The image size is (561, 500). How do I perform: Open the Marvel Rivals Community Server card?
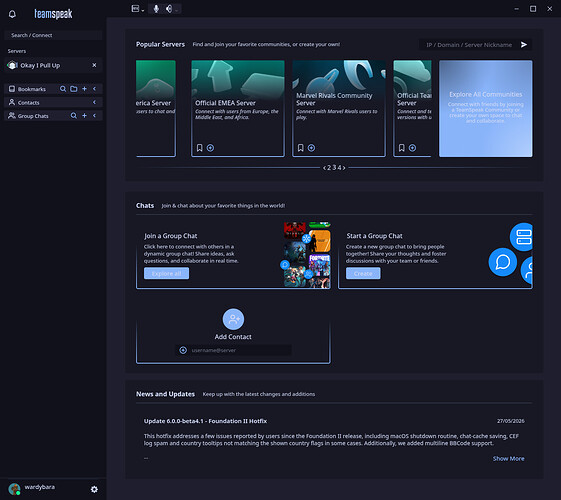(339, 108)
